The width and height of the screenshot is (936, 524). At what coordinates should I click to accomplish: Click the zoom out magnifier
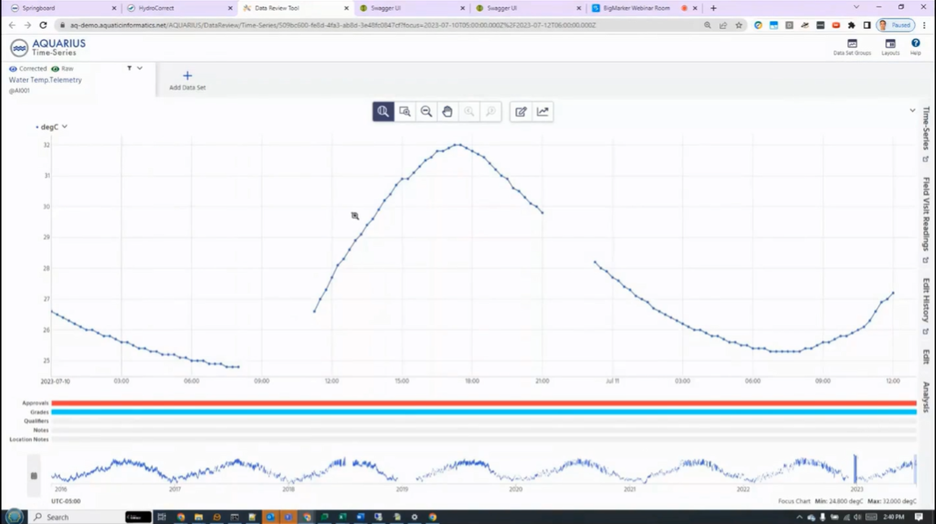(426, 112)
